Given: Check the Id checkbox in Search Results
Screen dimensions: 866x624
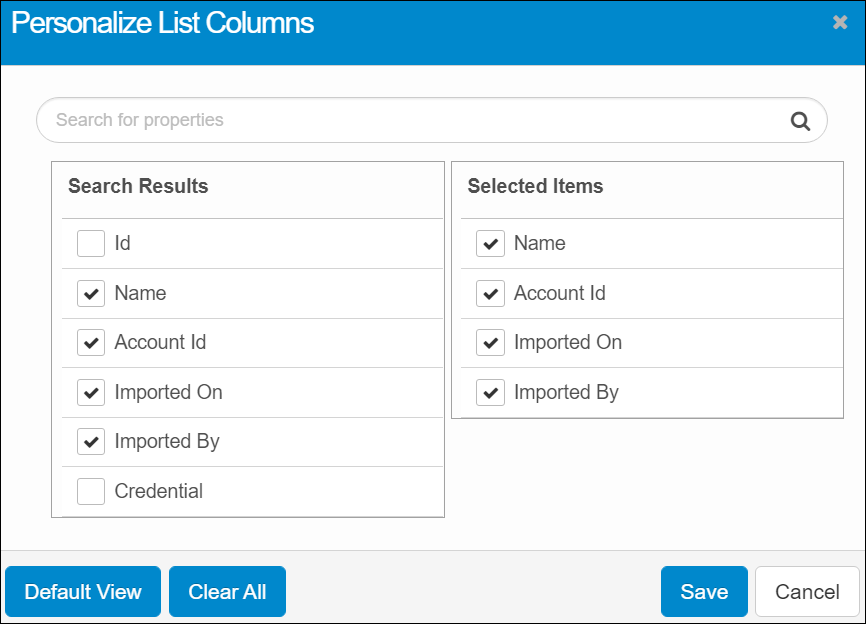Looking at the screenshot, I should point(91,244).
